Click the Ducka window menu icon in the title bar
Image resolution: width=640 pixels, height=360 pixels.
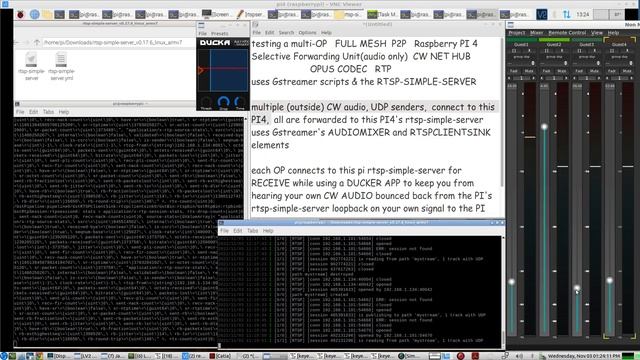[201, 24]
